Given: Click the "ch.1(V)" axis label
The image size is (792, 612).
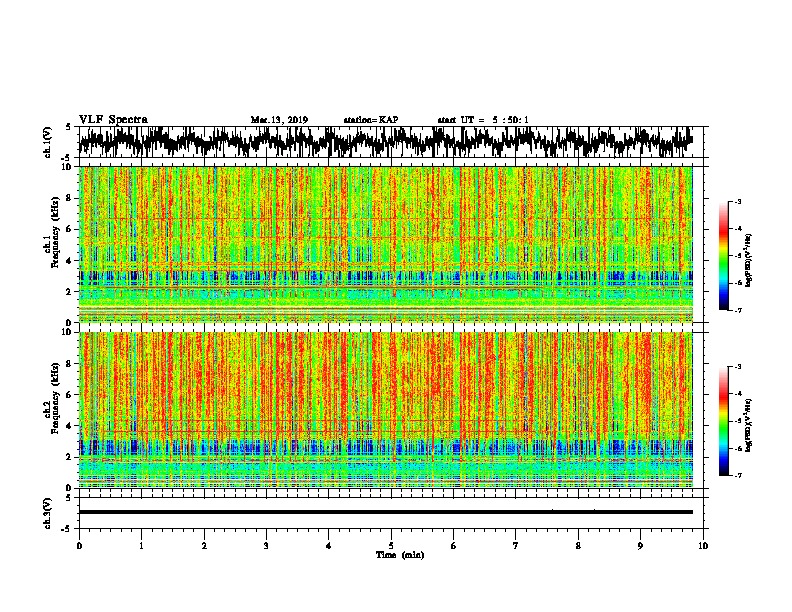Looking at the screenshot, I should tap(48, 142).
